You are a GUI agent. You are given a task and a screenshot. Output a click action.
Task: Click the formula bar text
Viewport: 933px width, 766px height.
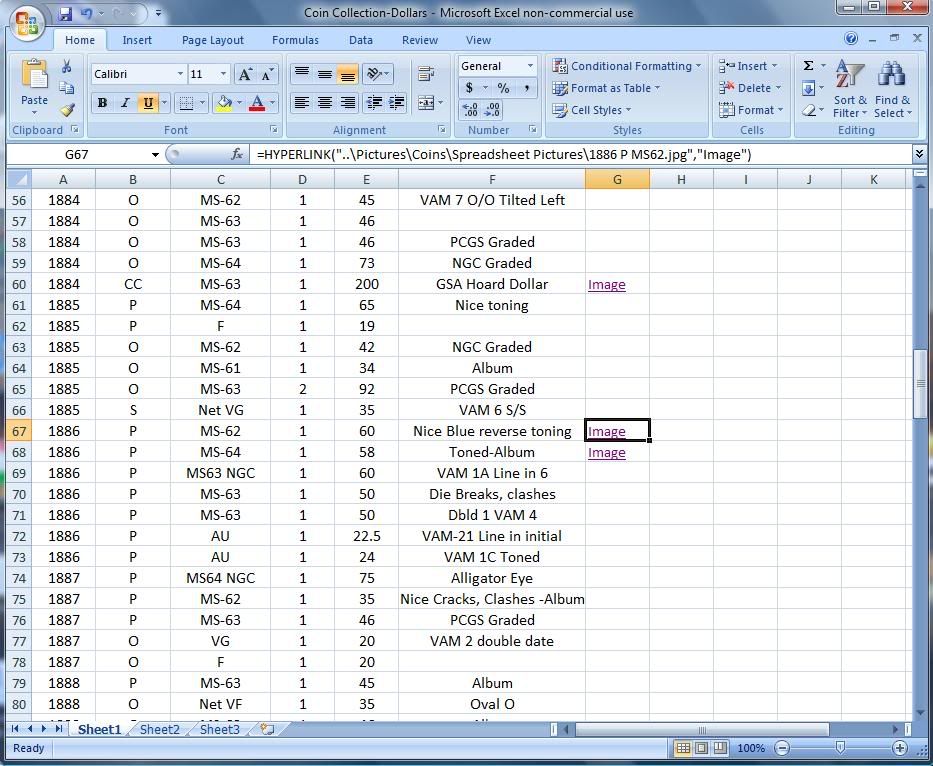point(504,155)
